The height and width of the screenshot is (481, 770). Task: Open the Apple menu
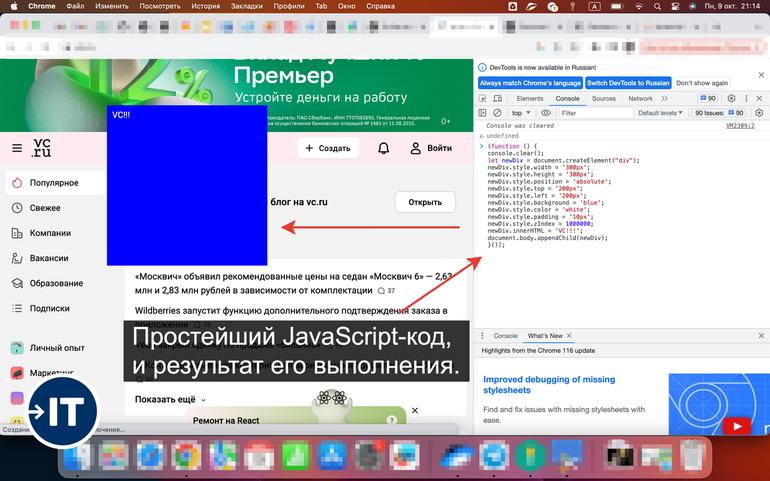pyautogui.click(x=14, y=6)
